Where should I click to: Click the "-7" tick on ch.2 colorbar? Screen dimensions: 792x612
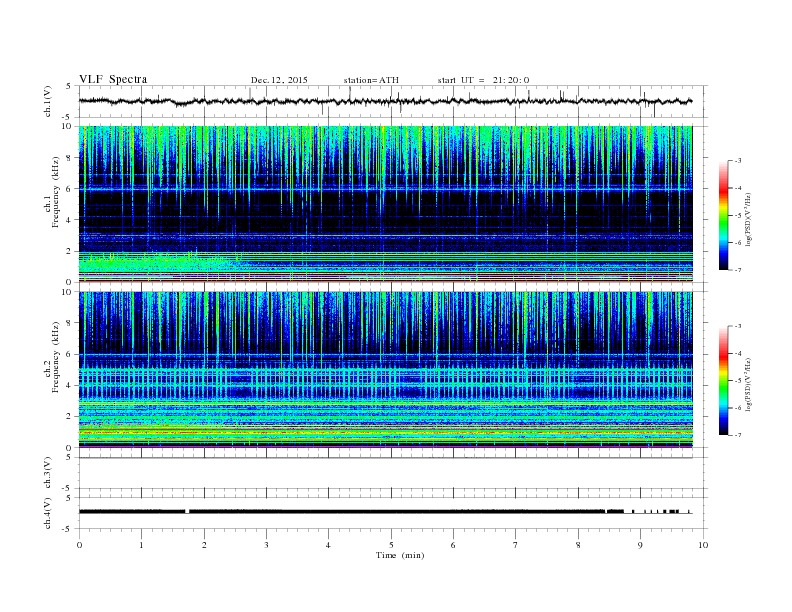(737, 435)
